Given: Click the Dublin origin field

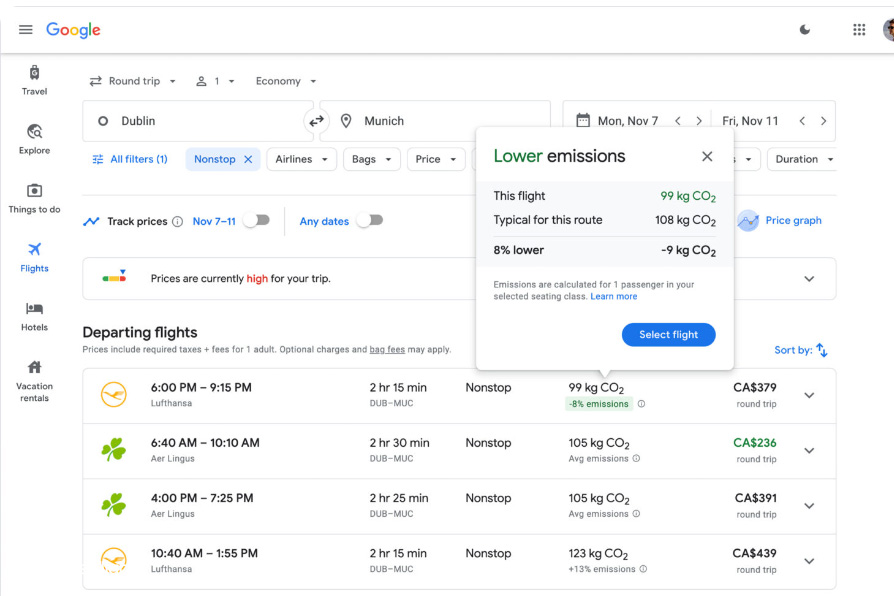Looking at the screenshot, I should [x=197, y=121].
